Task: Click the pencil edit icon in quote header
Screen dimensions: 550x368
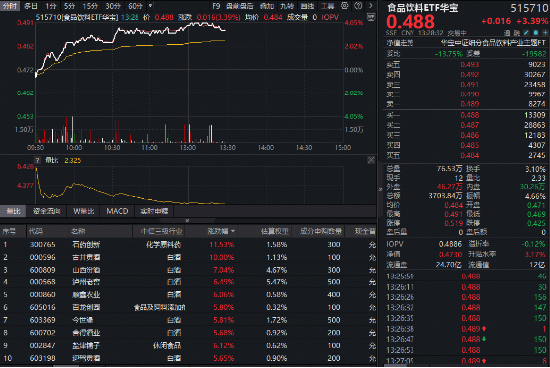Action: pyautogui.click(x=526, y=33)
